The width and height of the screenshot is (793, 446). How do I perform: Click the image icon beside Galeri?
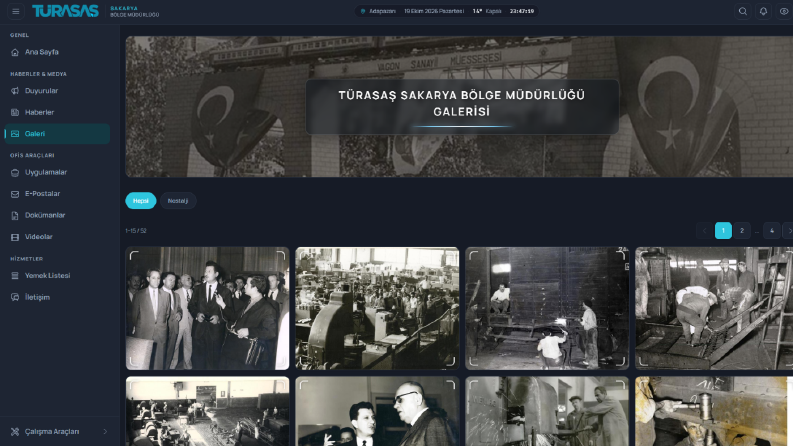tap(15, 134)
